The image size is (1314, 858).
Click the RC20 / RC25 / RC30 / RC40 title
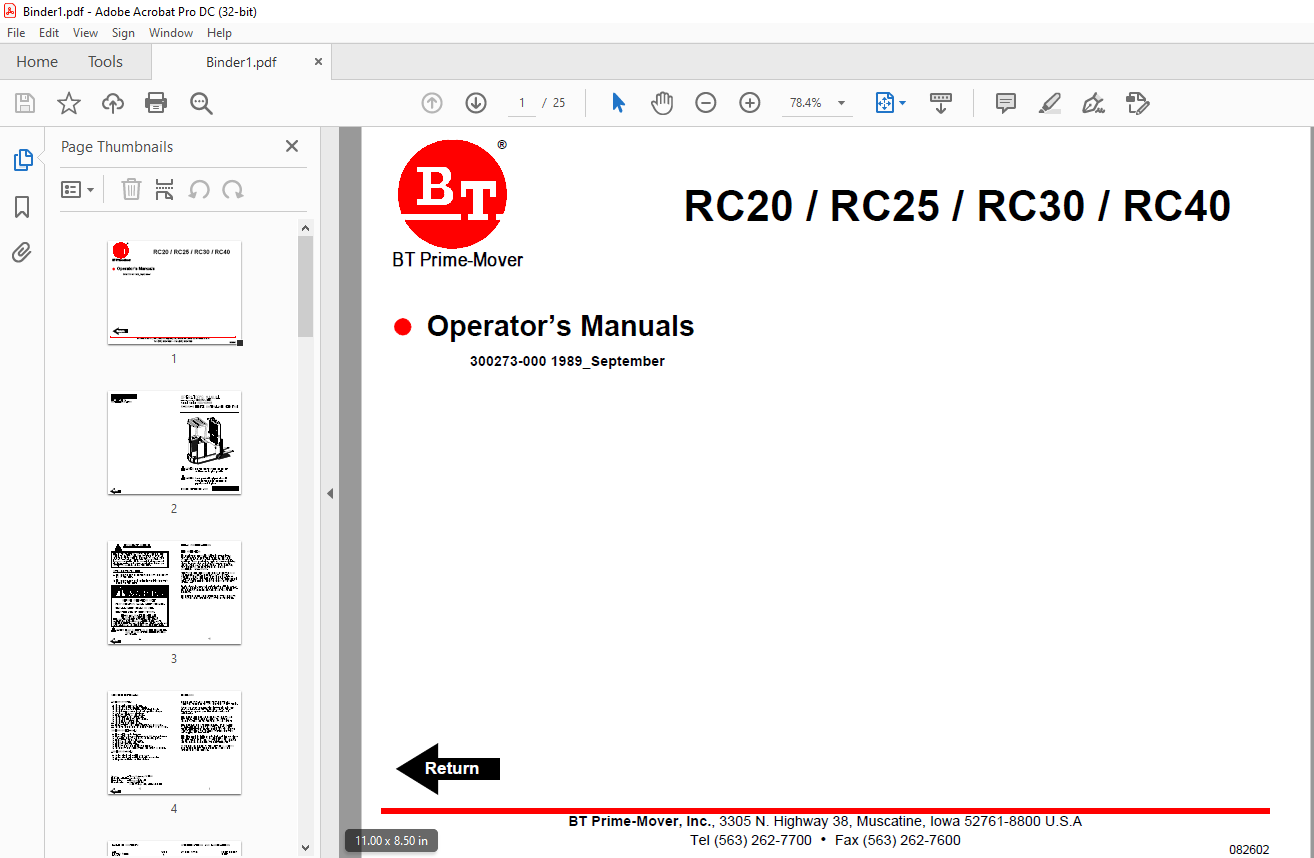coord(957,207)
